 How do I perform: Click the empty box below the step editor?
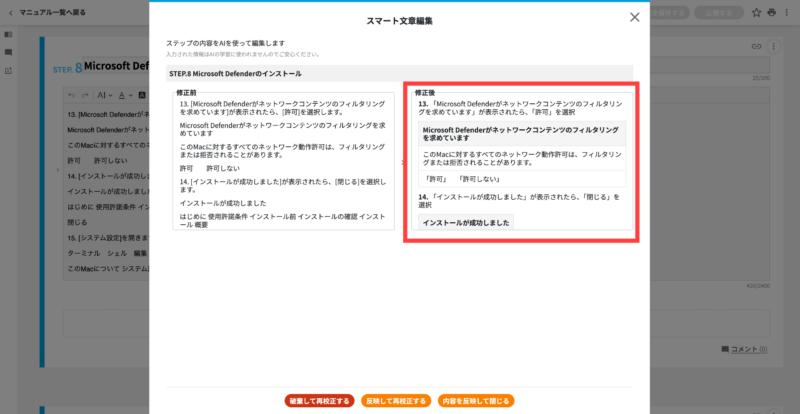click(x=416, y=324)
